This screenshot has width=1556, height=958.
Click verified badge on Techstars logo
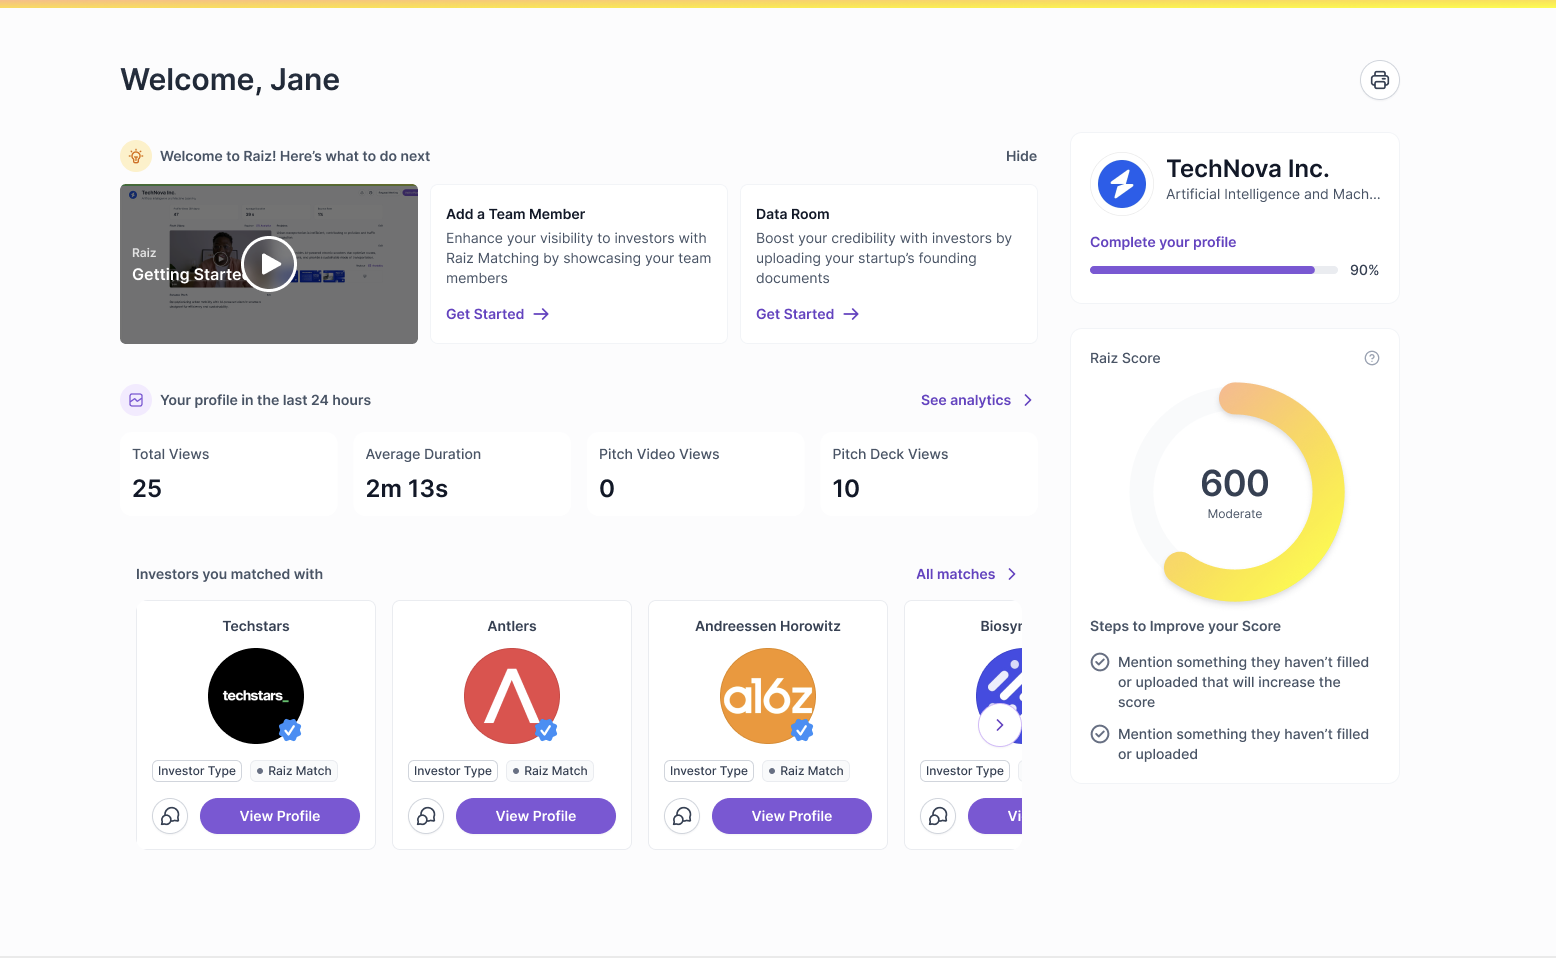click(x=290, y=730)
